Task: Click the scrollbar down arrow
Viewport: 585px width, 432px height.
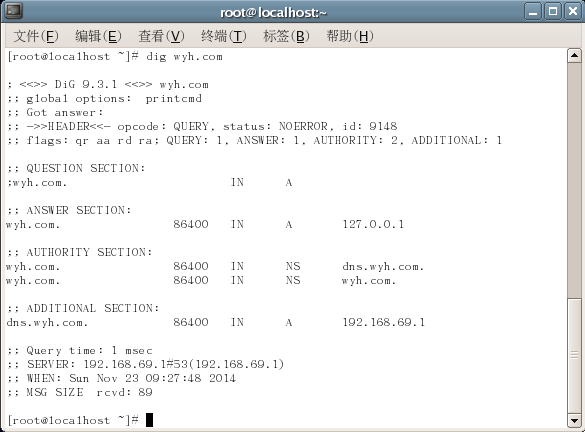Action: (574, 421)
